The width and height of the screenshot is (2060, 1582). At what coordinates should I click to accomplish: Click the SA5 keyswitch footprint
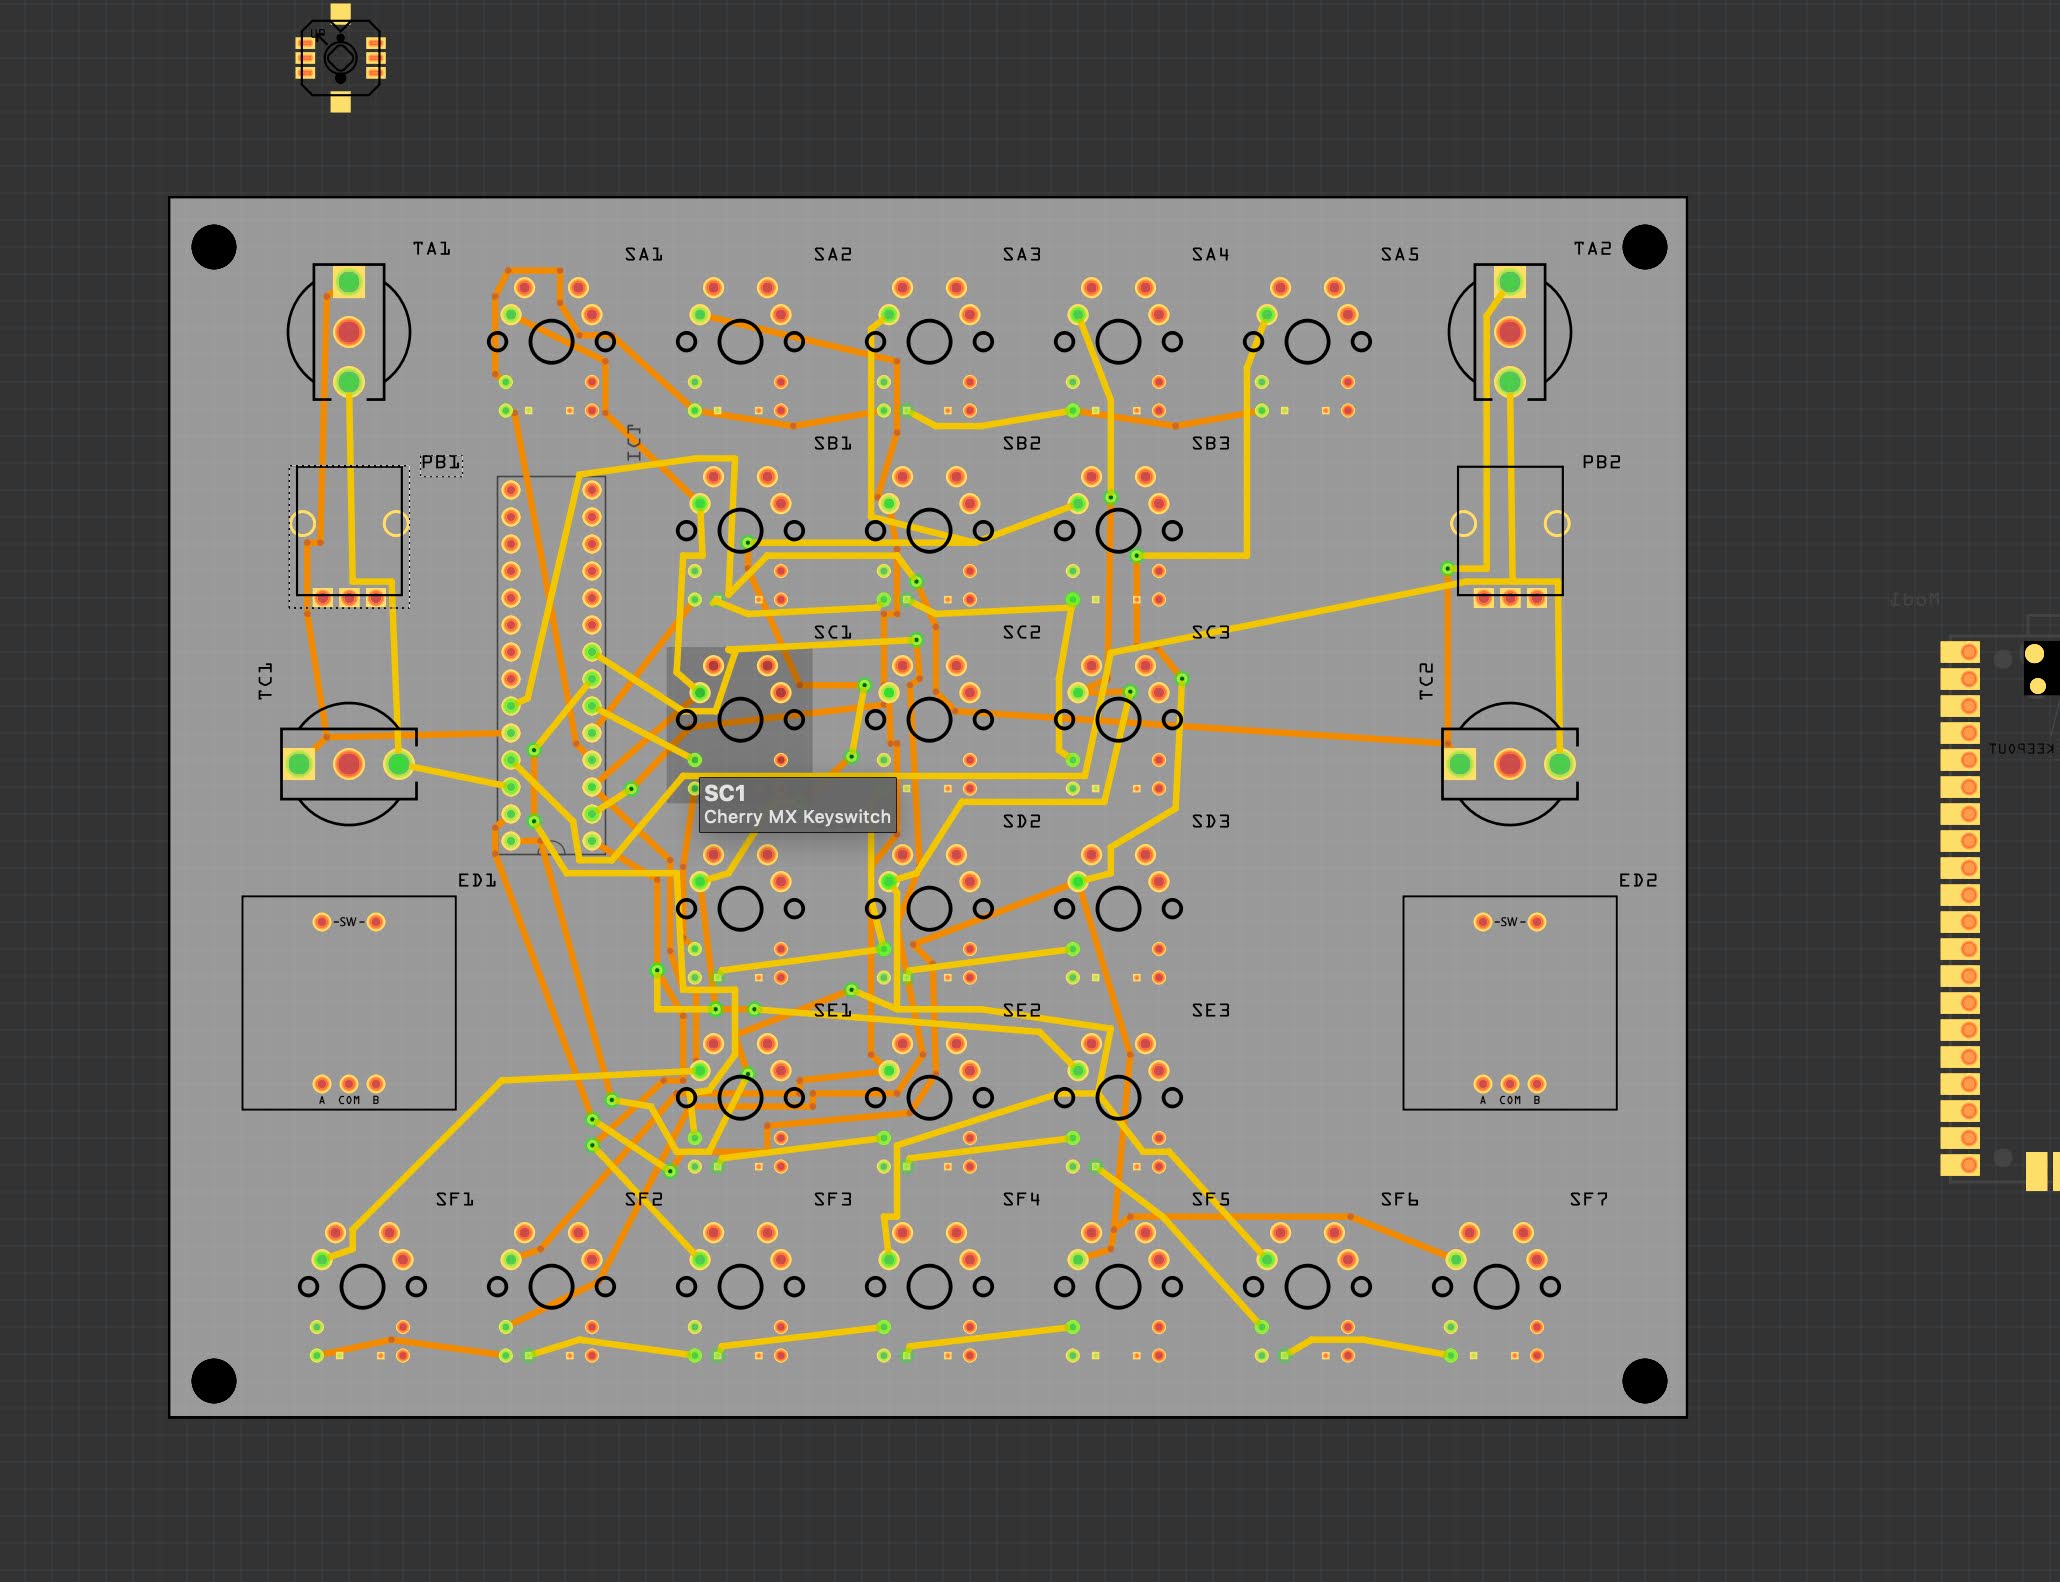1307,340
